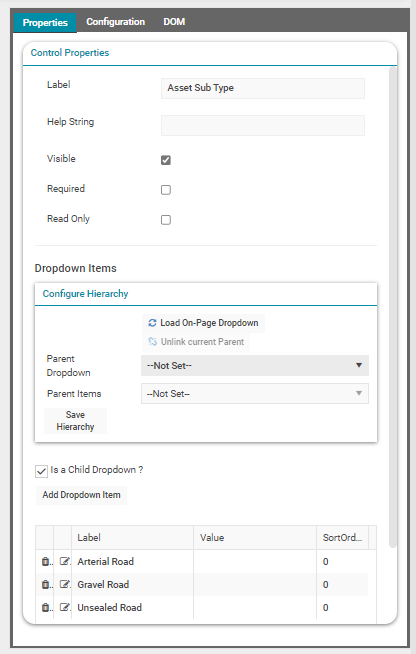Switch to the Configuration tab
Viewport: 416px width, 654px height.
[116, 22]
